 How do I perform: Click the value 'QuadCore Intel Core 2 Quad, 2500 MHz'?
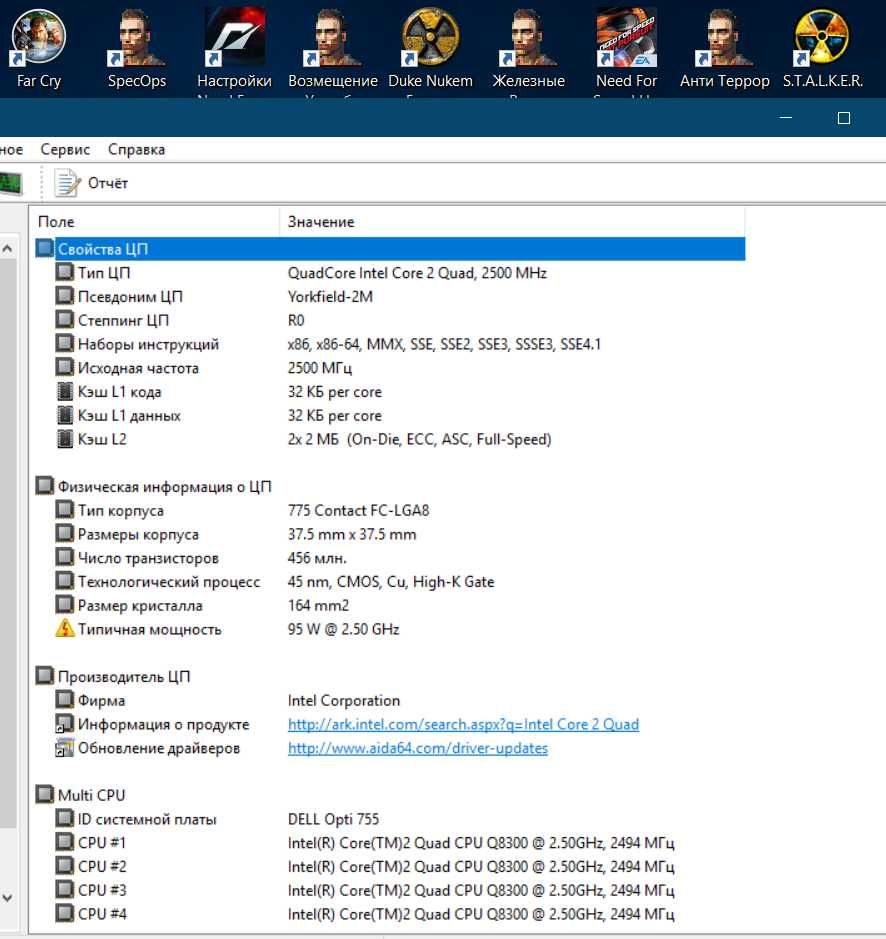(x=417, y=273)
